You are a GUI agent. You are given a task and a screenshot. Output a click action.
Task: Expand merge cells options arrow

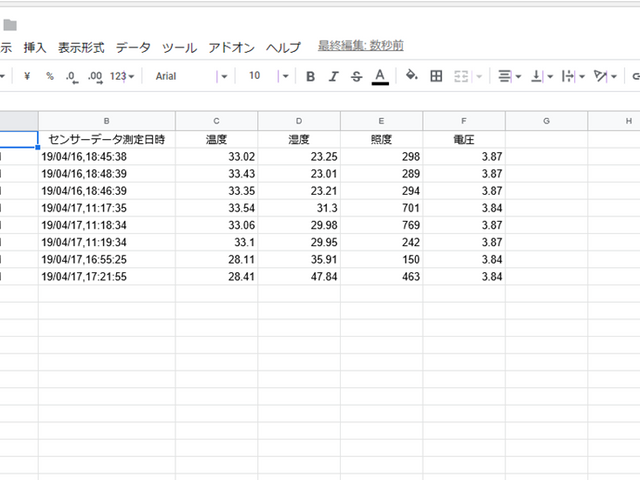(479, 76)
